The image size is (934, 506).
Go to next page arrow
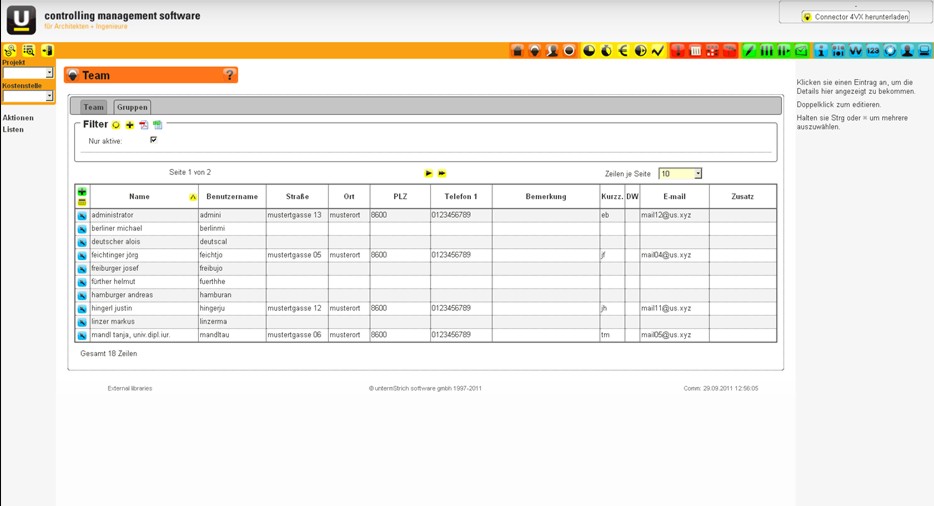[x=428, y=173]
